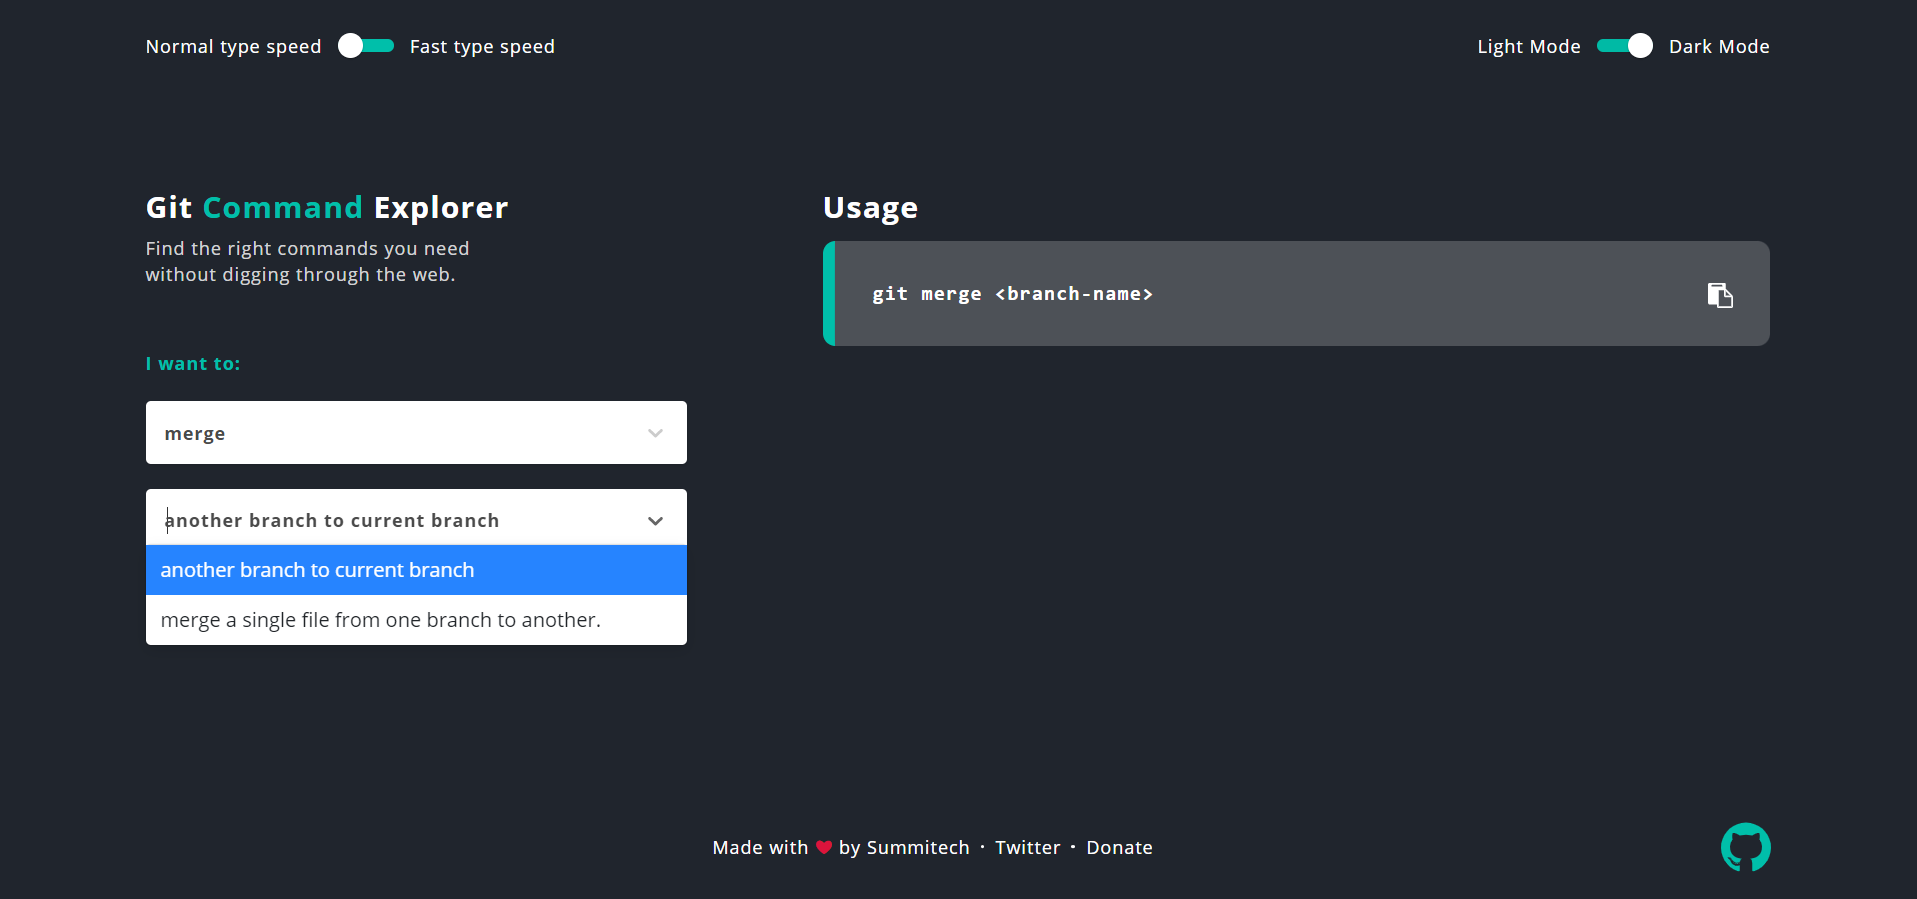This screenshot has height=899, width=1917.
Task: Toggle the type speed switch
Action: [x=366, y=46]
